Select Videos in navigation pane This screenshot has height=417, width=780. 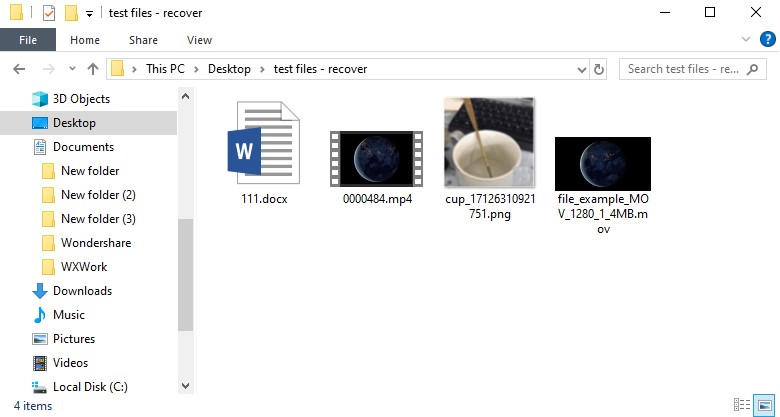(71, 363)
